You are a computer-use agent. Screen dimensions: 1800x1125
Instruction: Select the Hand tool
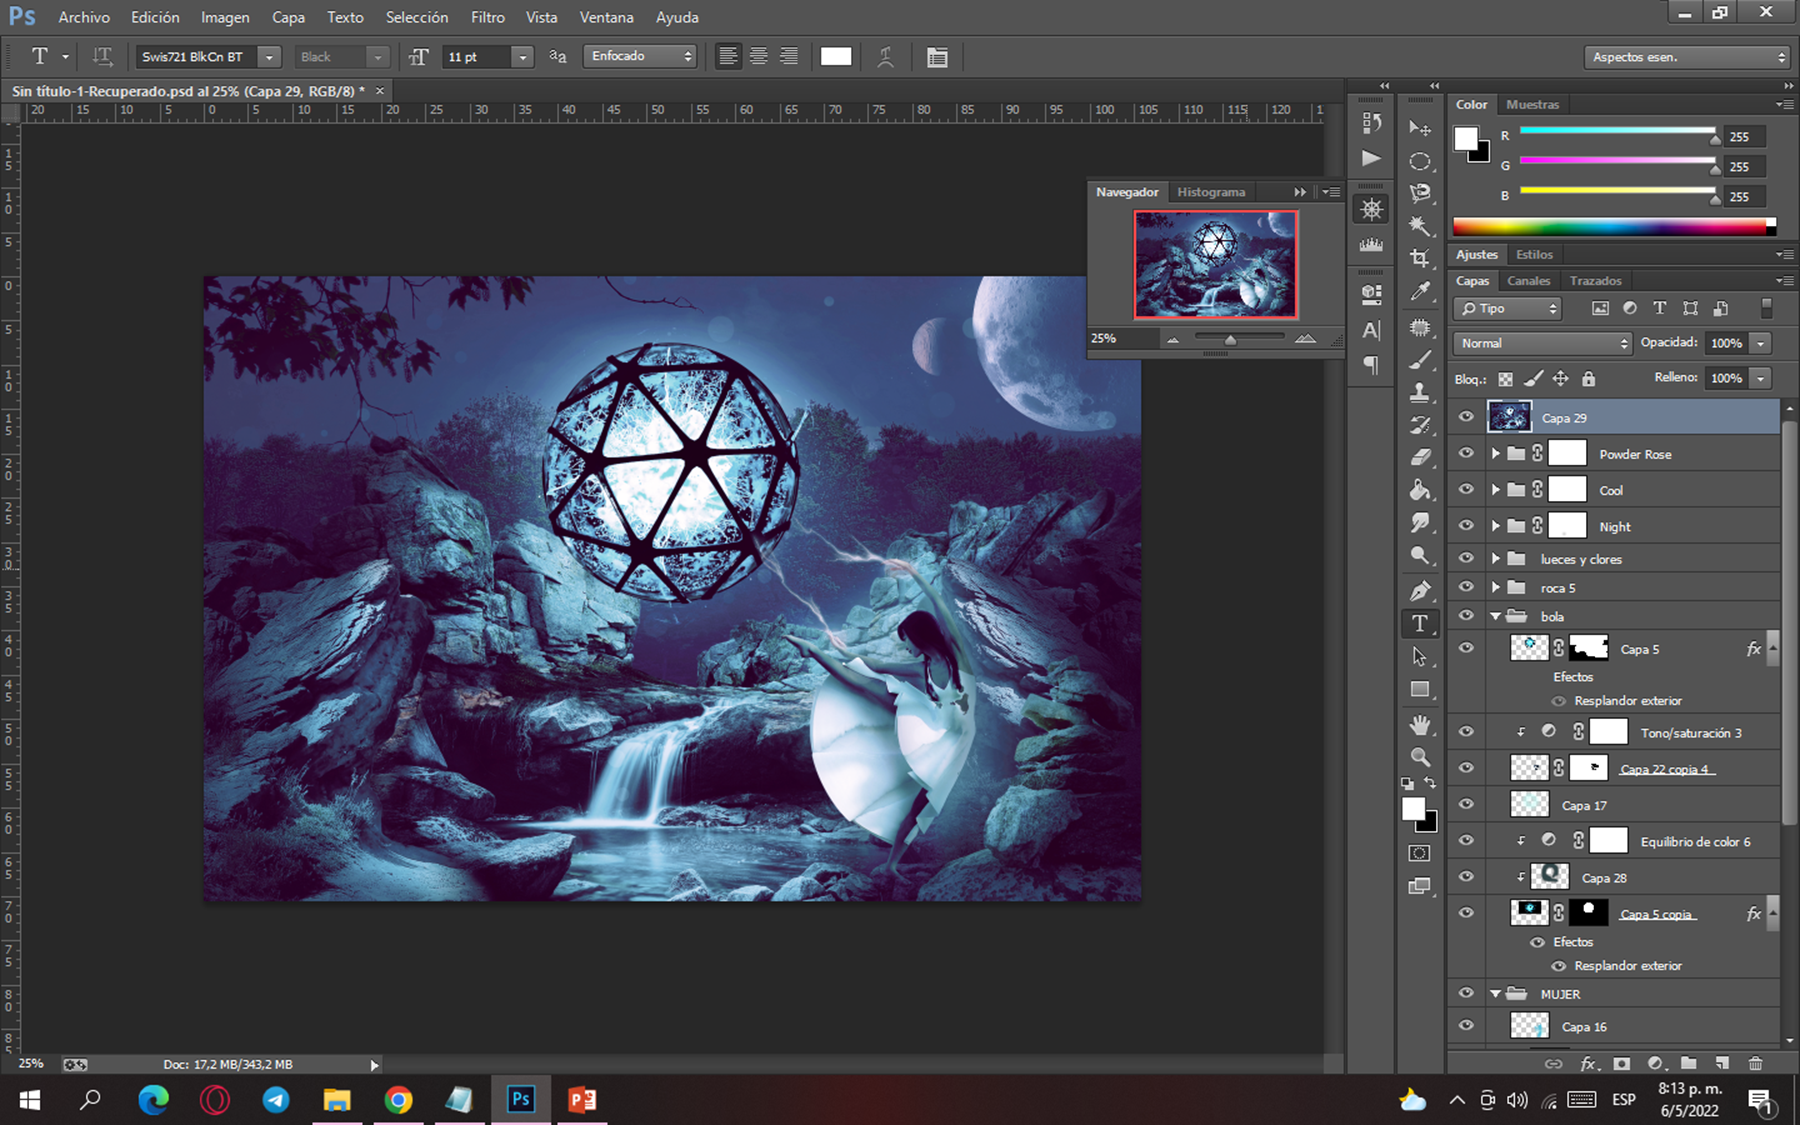point(1420,724)
